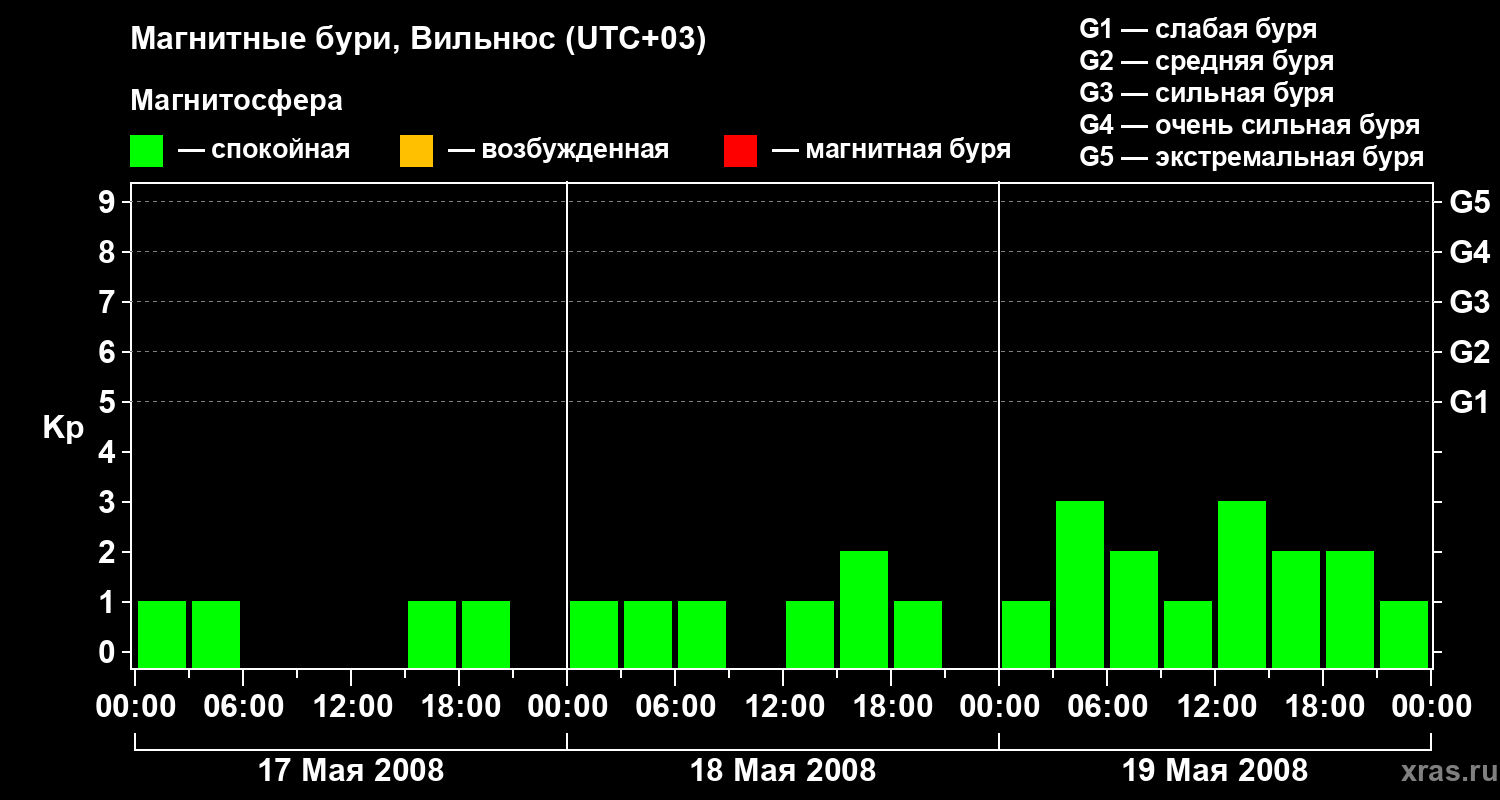Click the '18 Мая 2008' date label
Screen dimensions: 1500x800
[x=783, y=771]
